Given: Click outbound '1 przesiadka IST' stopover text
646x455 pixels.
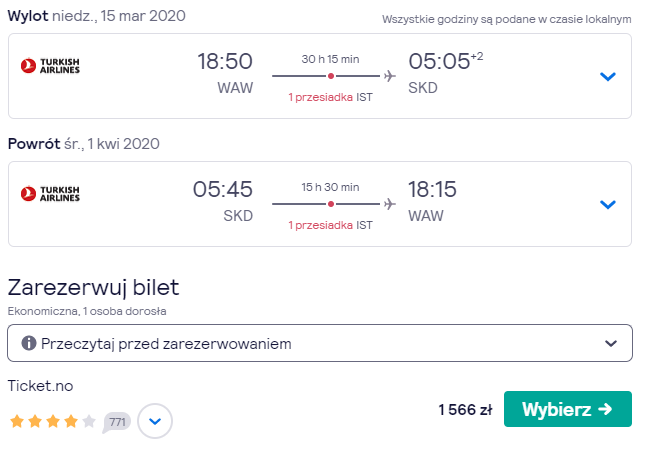Looking at the screenshot, I should tap(330, 97).
